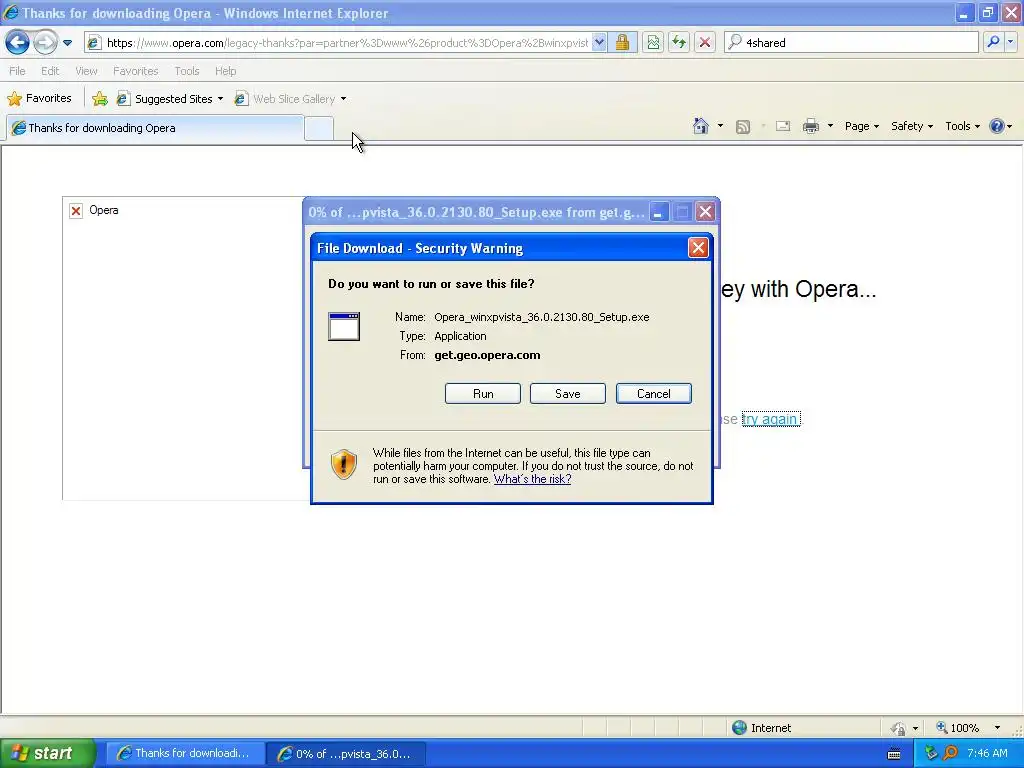
Task: Click the application file icon in dialog
Action: (x=344, y=327)
